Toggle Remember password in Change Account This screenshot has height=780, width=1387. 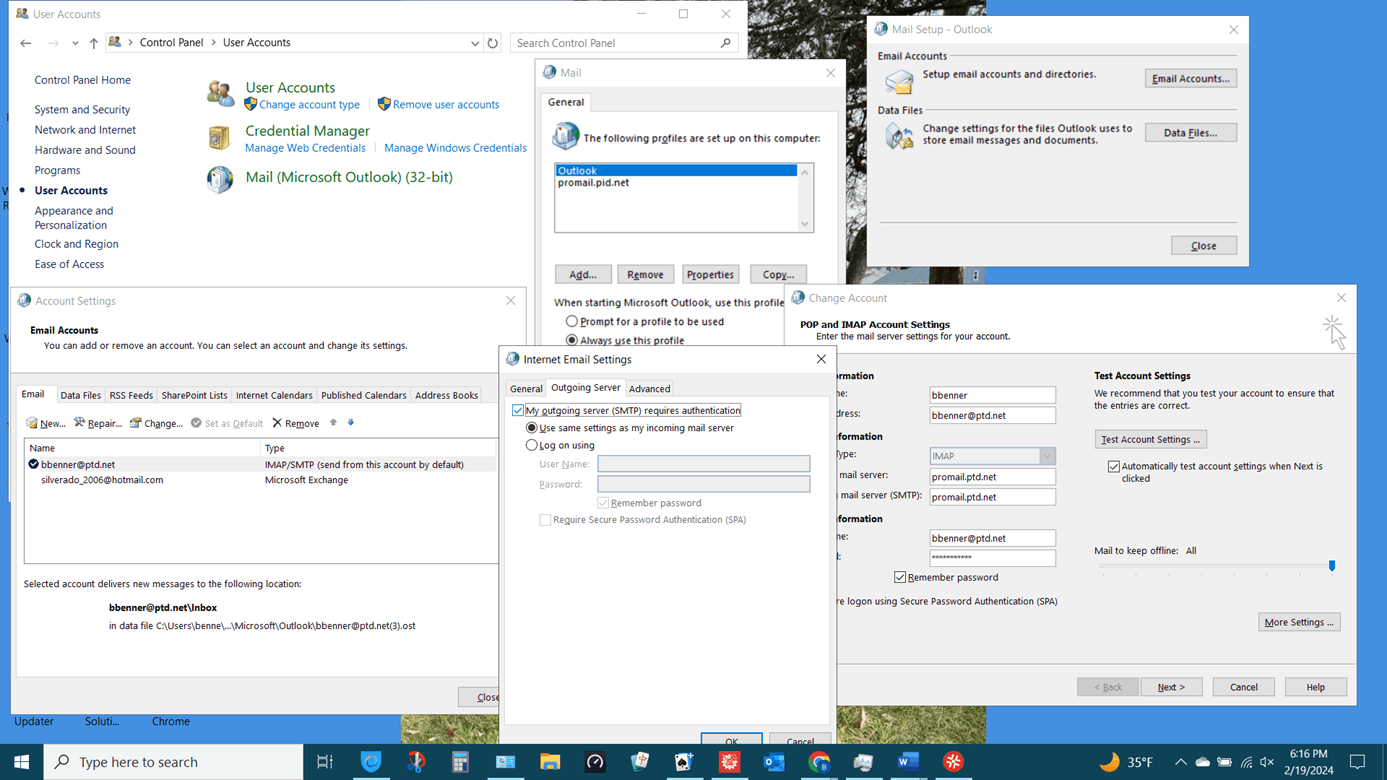[x=900, y=577]
